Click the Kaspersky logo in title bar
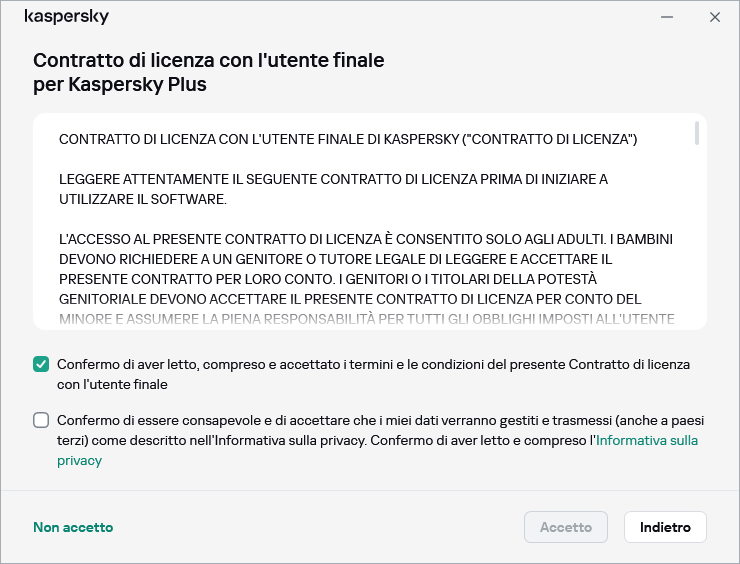 [66, 17]
